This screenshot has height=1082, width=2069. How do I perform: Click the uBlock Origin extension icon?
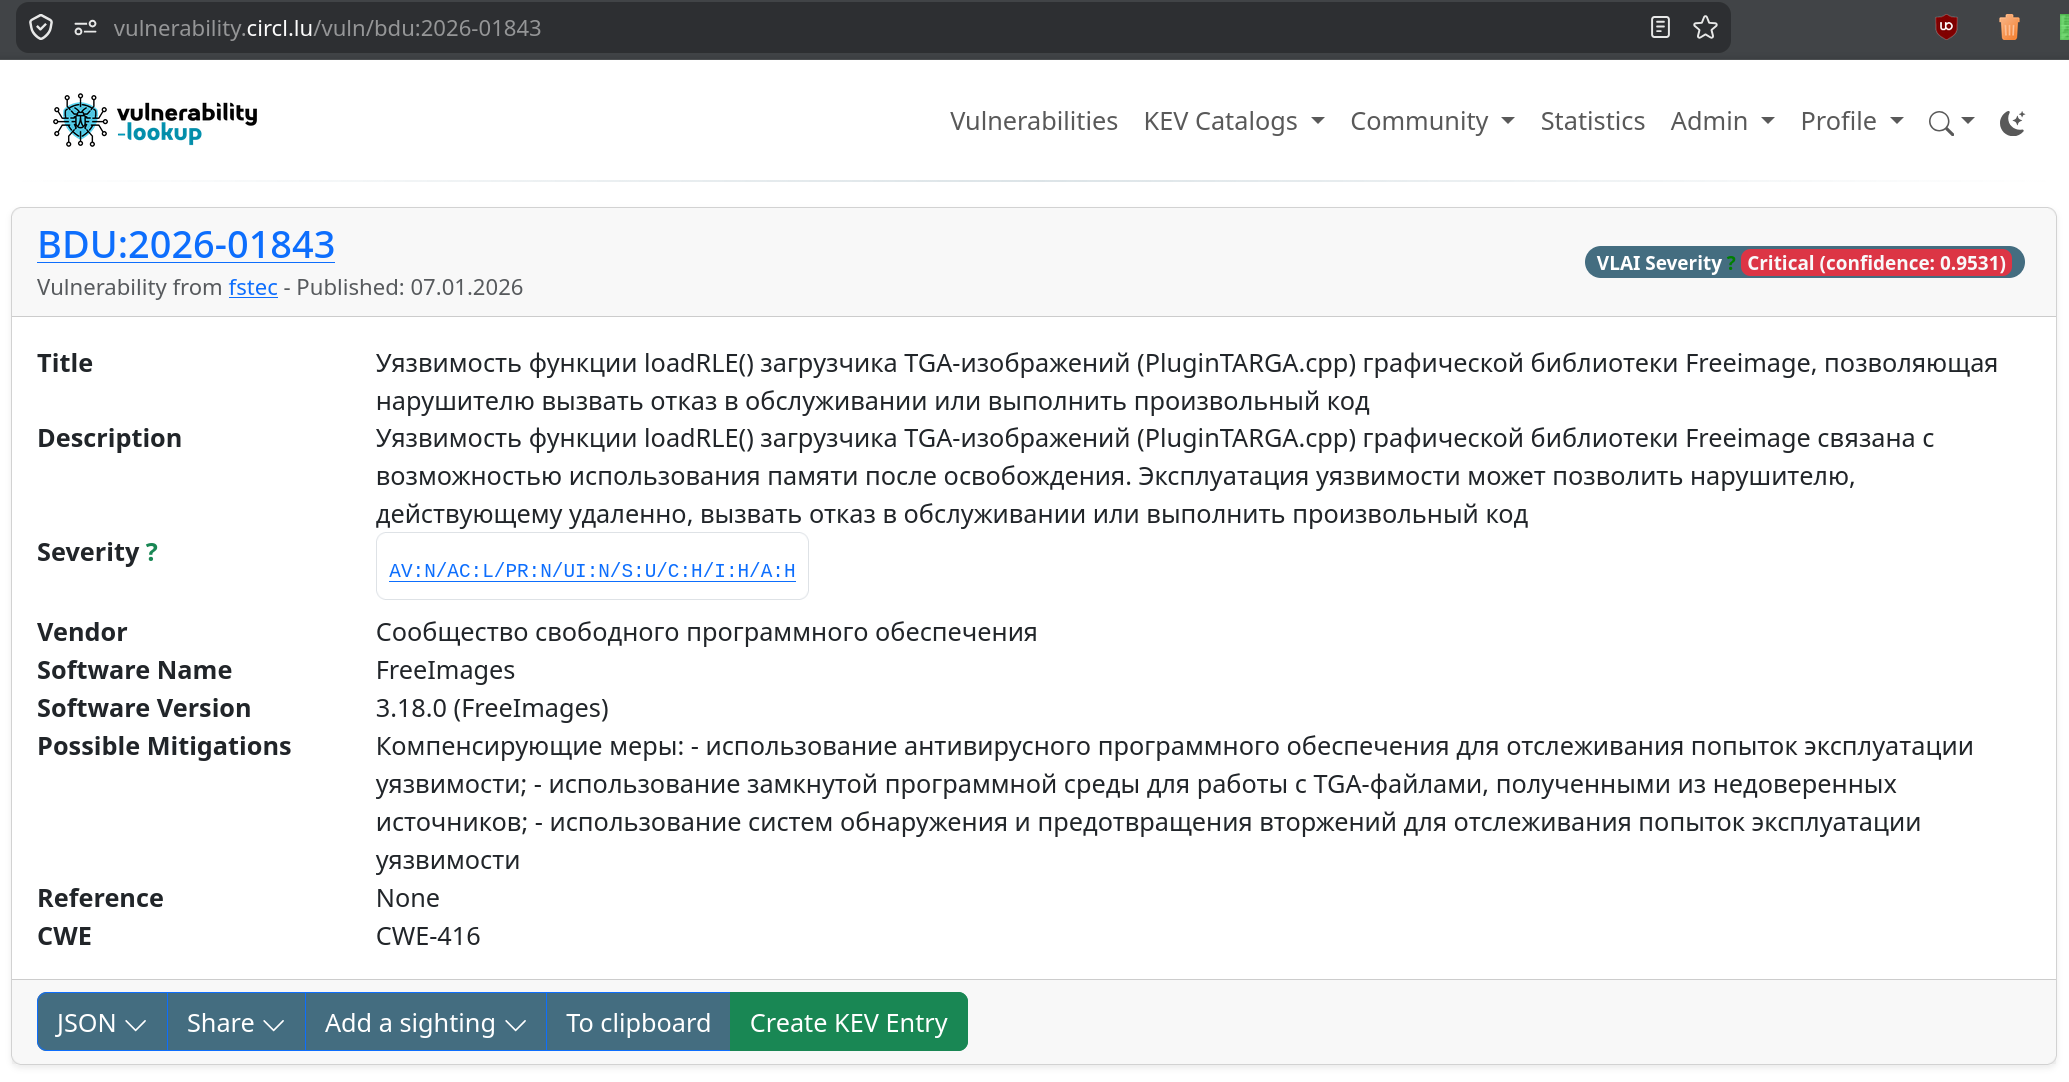point(1946,27)
